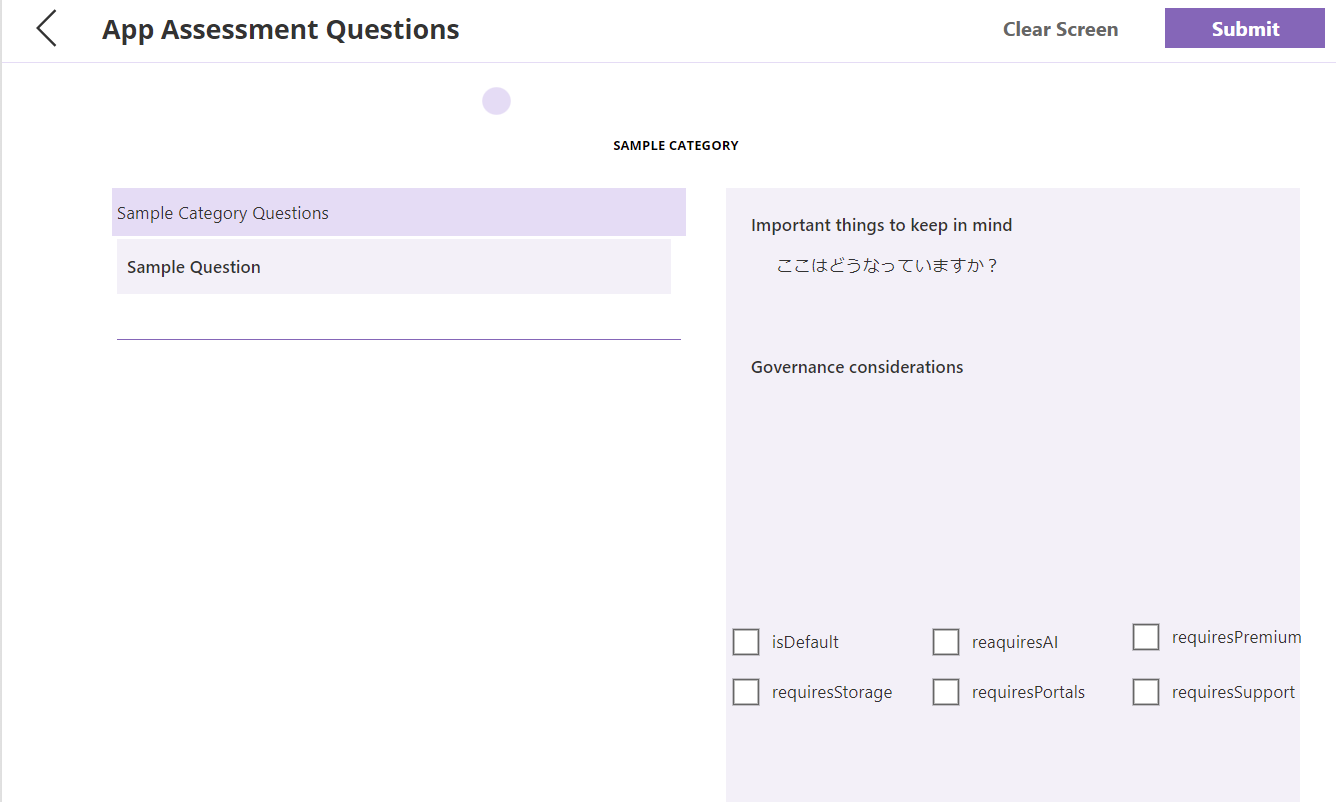Click the Japanese text under Important things

[888, 266]
